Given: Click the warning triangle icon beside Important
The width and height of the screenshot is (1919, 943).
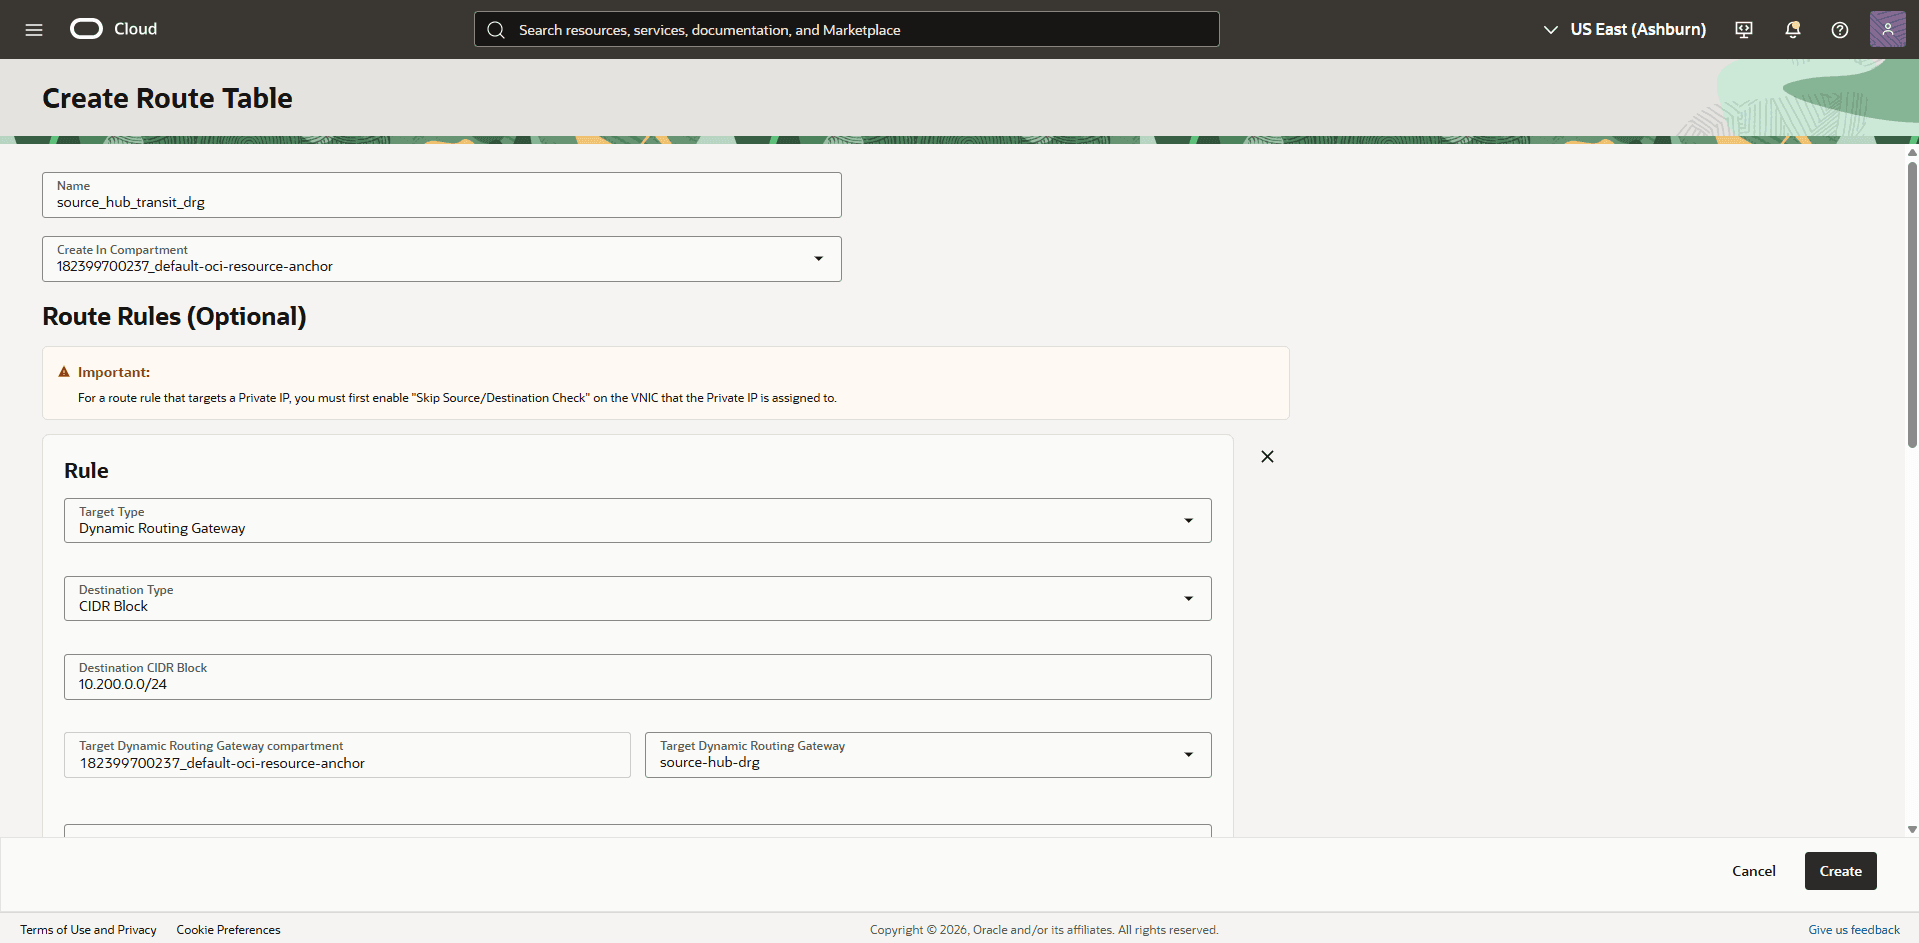Looking at the screenshot, I should (64, 372).
